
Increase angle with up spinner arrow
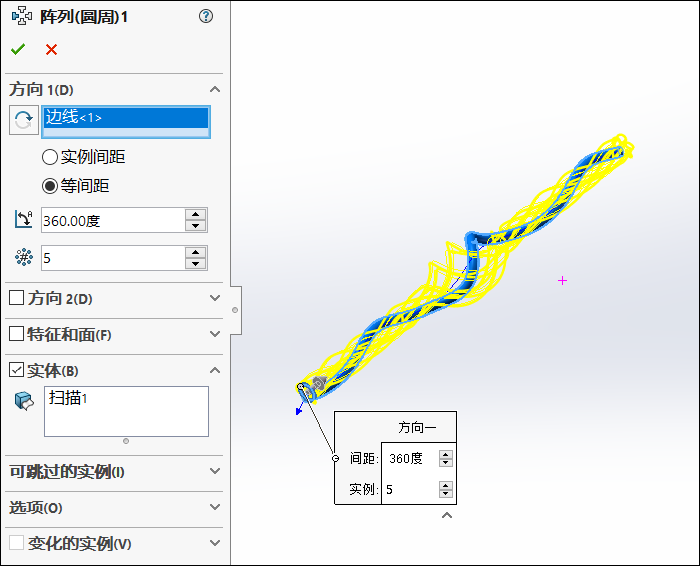tap(196, 214)
